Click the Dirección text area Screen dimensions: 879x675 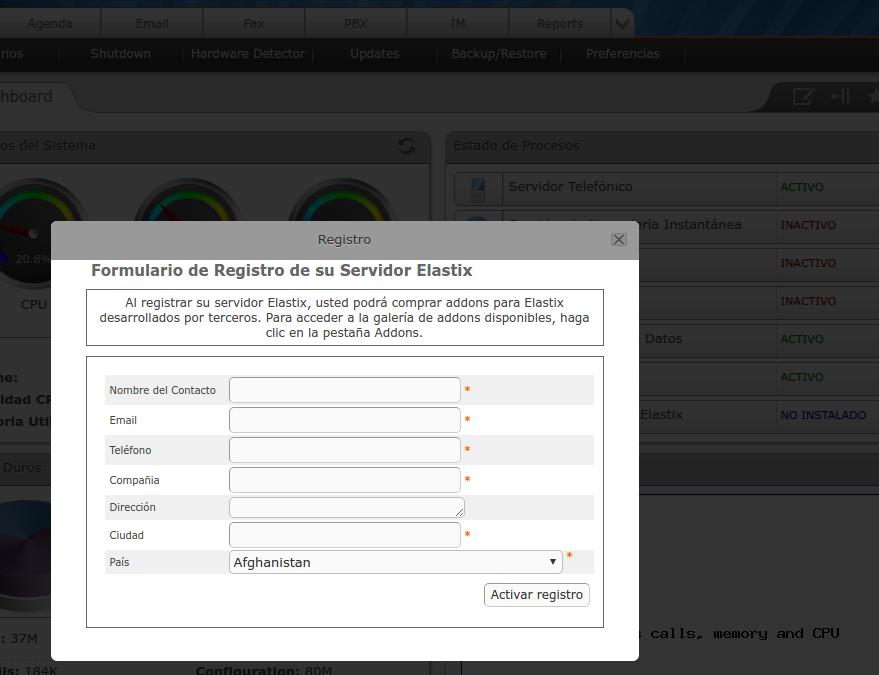346,507
